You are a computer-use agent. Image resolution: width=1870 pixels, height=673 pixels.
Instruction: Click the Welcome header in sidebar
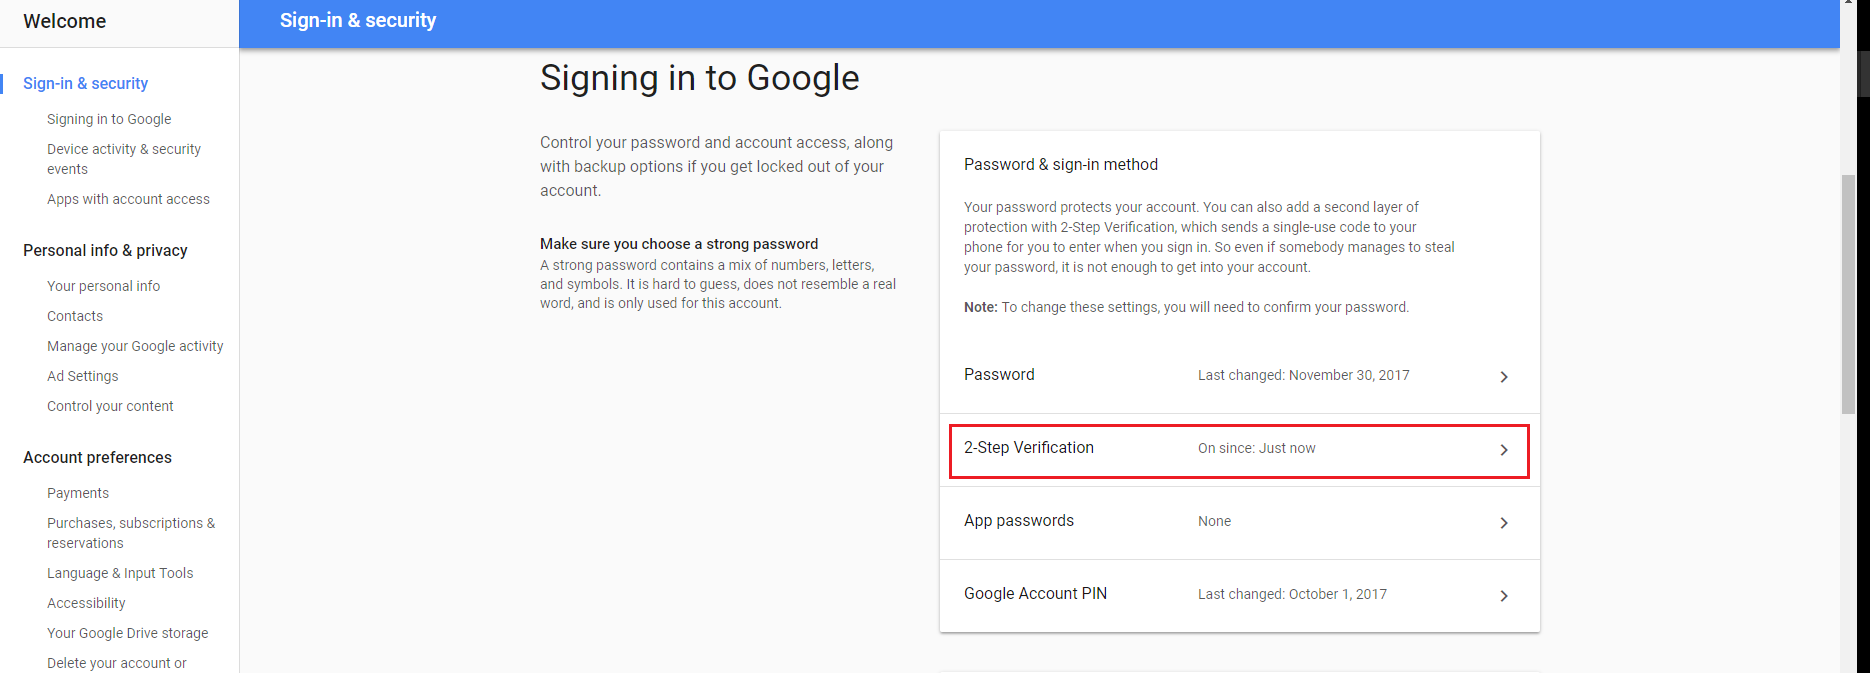pos(64,21)
